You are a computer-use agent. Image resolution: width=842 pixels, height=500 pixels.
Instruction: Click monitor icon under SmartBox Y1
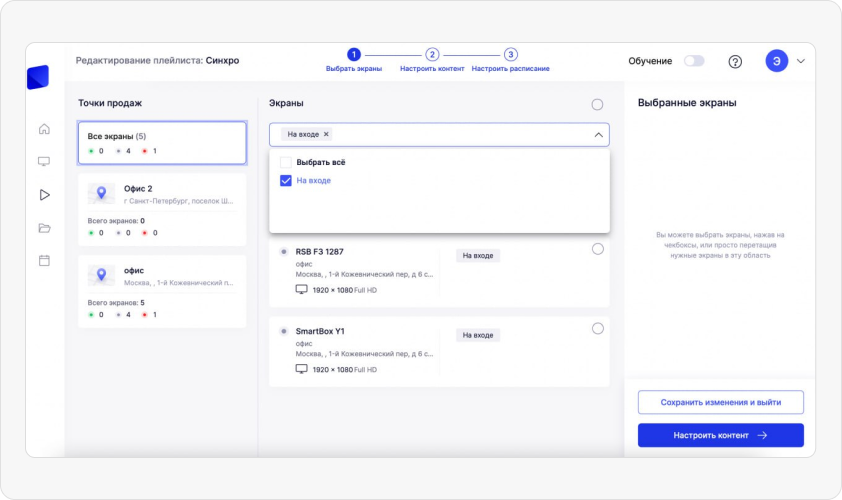point(301,369)
